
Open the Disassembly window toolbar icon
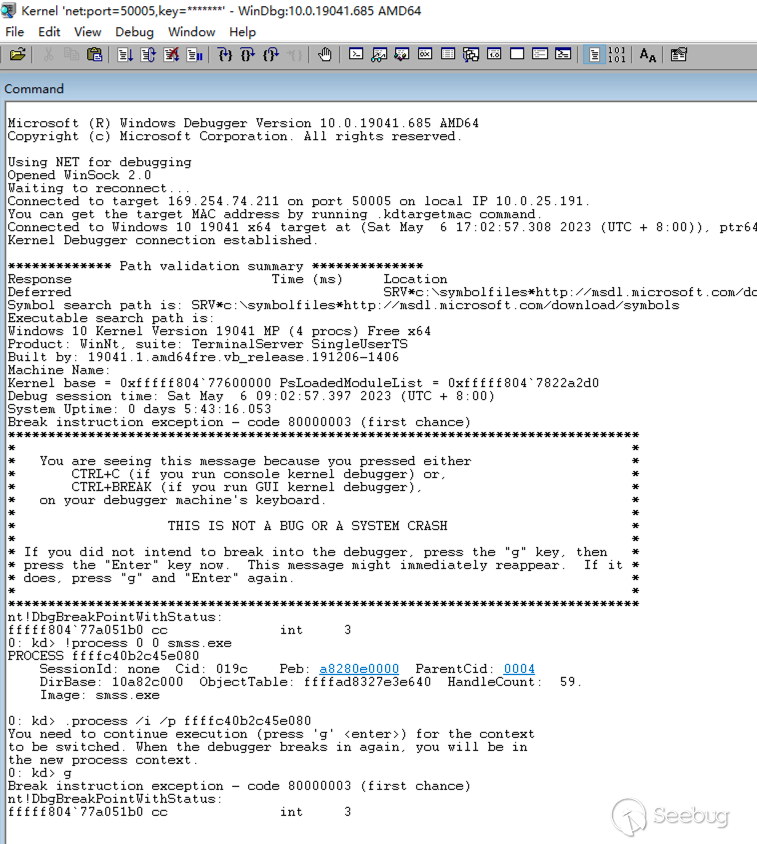pyautogui.click(x=494, y=54)
